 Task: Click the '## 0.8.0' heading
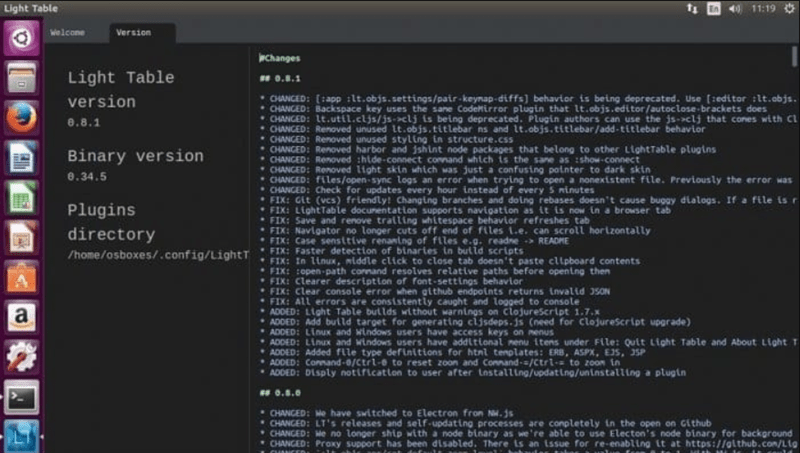click(280, 393)
